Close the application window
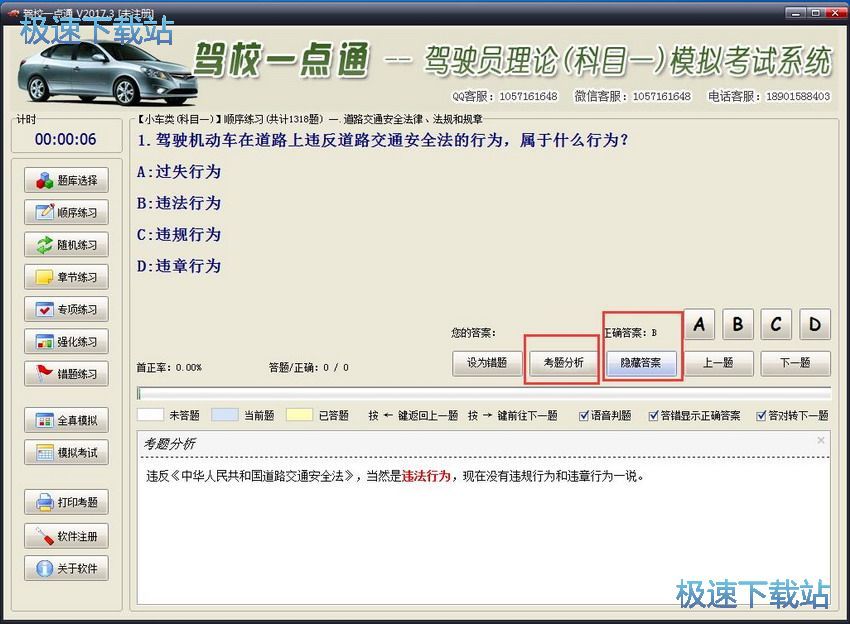850x624 pixels. click(835, 13)
